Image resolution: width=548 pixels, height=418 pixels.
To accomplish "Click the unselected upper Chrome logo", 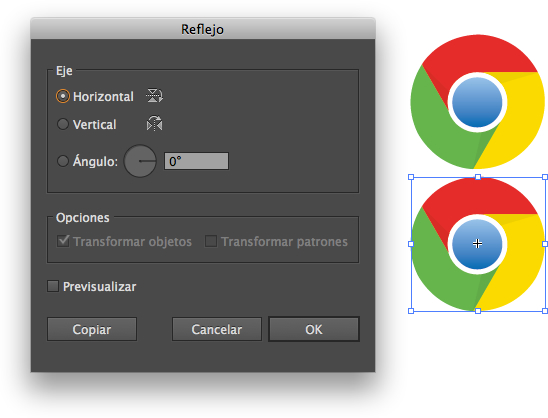I will pos(478,102).
